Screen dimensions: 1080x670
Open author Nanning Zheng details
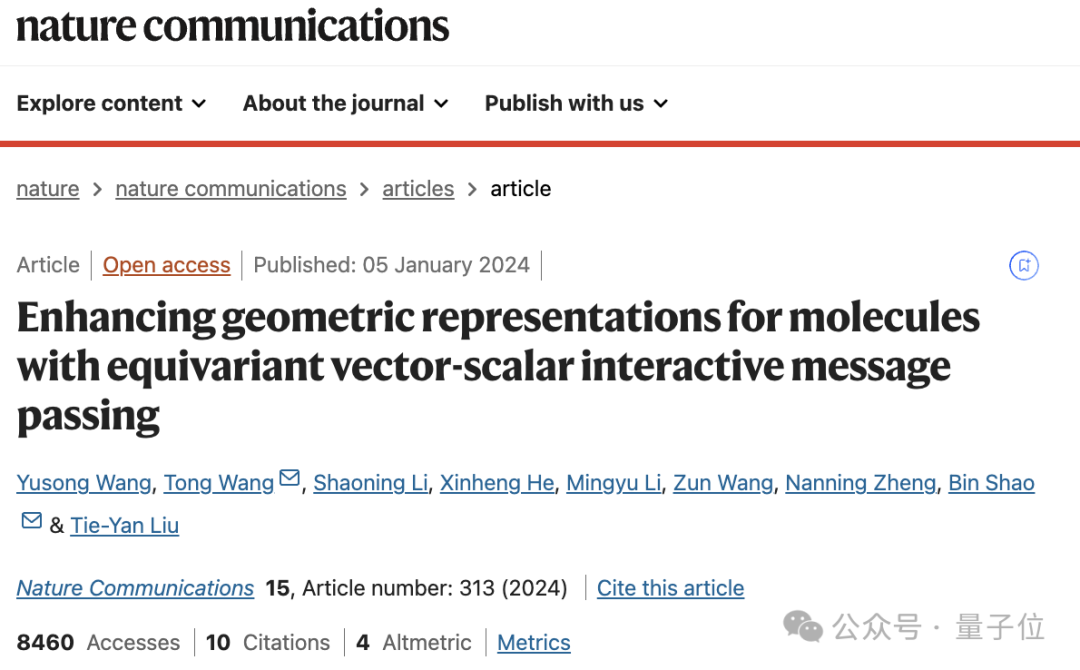(860, 483)
